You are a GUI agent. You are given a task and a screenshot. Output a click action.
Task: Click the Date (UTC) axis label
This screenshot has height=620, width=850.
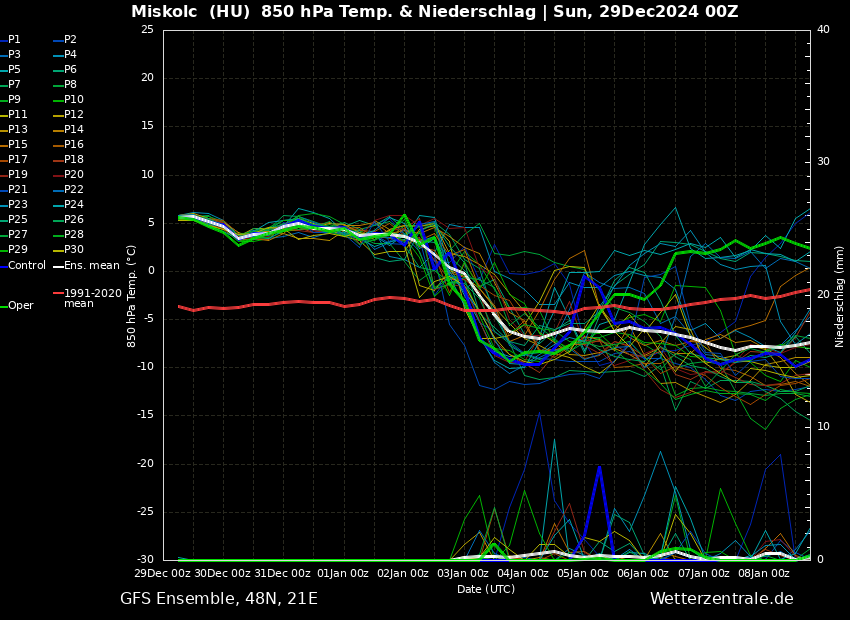486,589
